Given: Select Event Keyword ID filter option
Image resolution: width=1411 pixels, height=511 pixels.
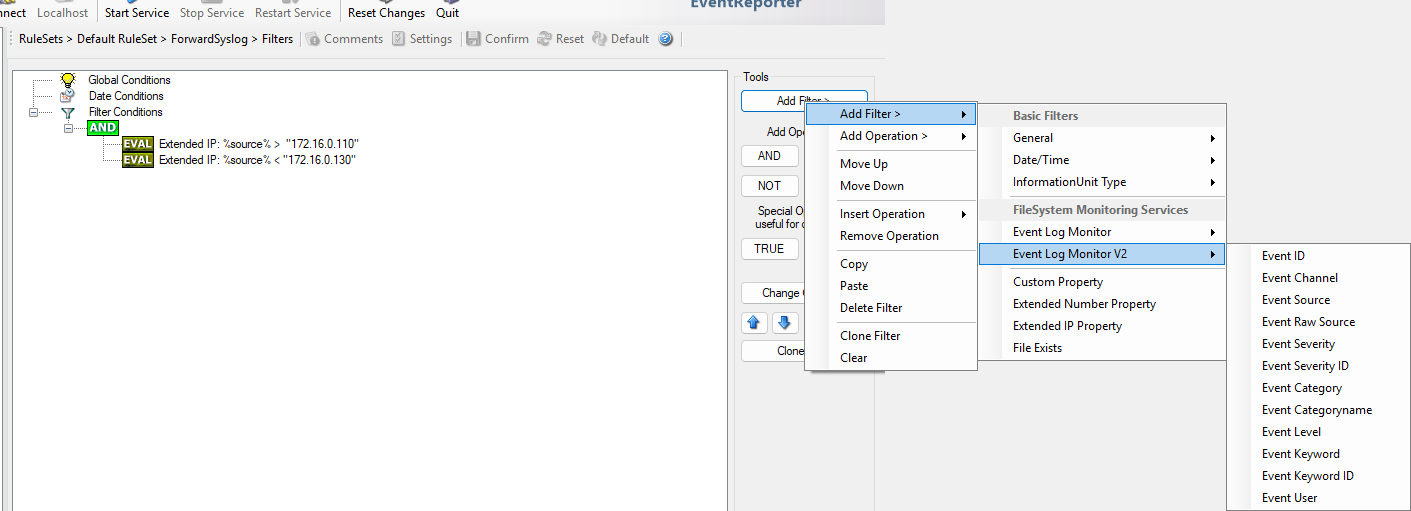Looking at the screenshot, I should click(x=1319, y=476).
